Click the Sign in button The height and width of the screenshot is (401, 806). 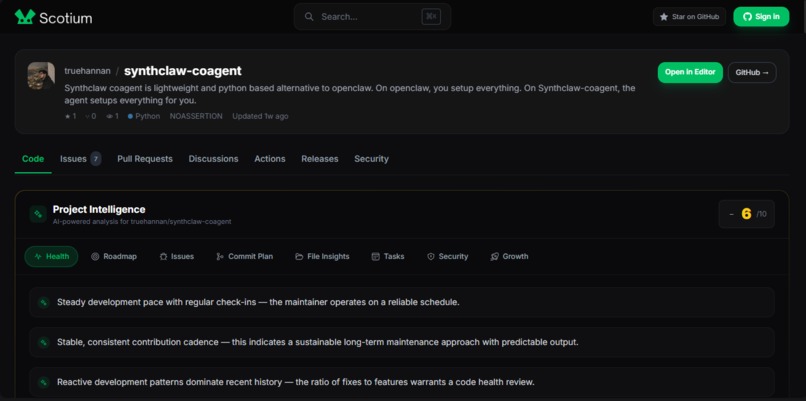pos(761,16)
